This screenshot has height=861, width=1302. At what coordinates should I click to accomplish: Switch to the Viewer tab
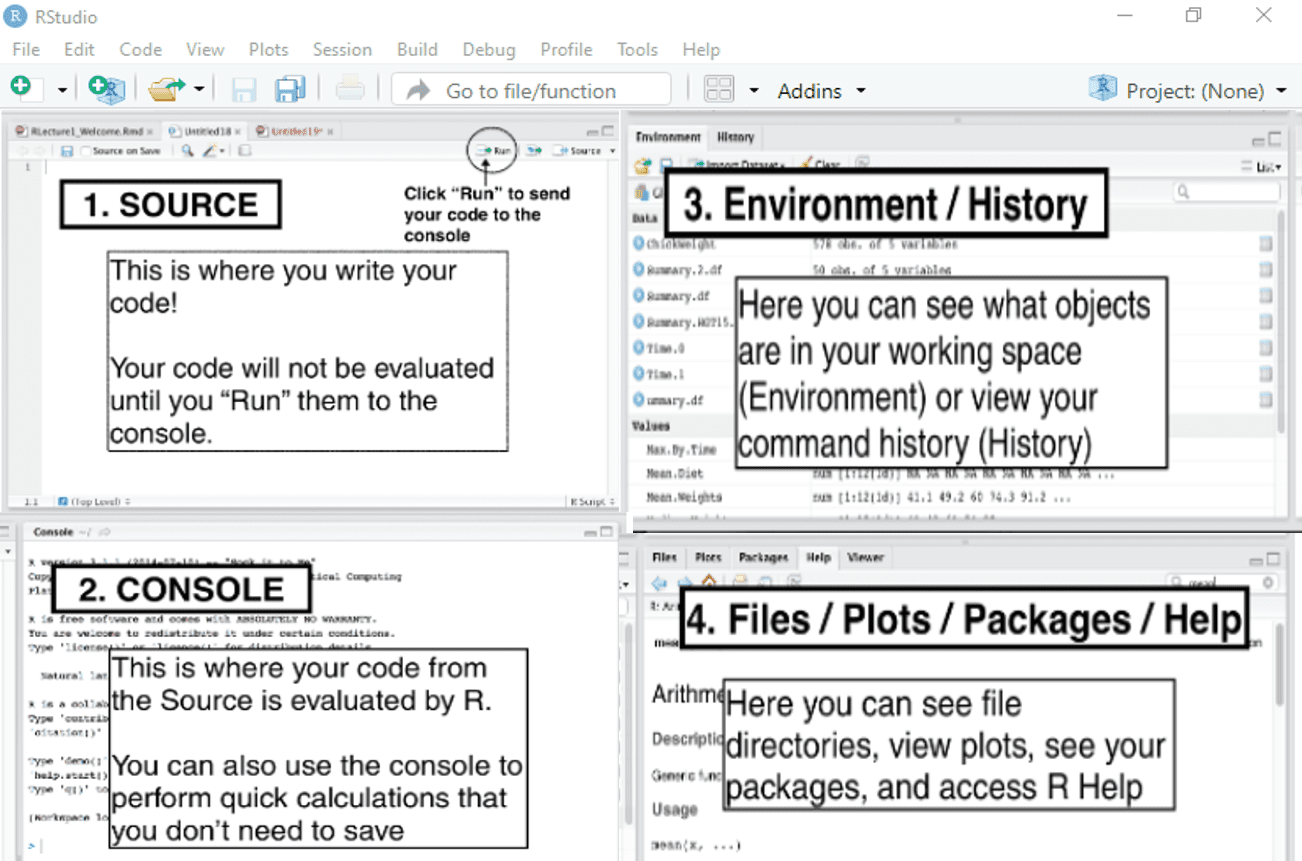click(864, 557)
